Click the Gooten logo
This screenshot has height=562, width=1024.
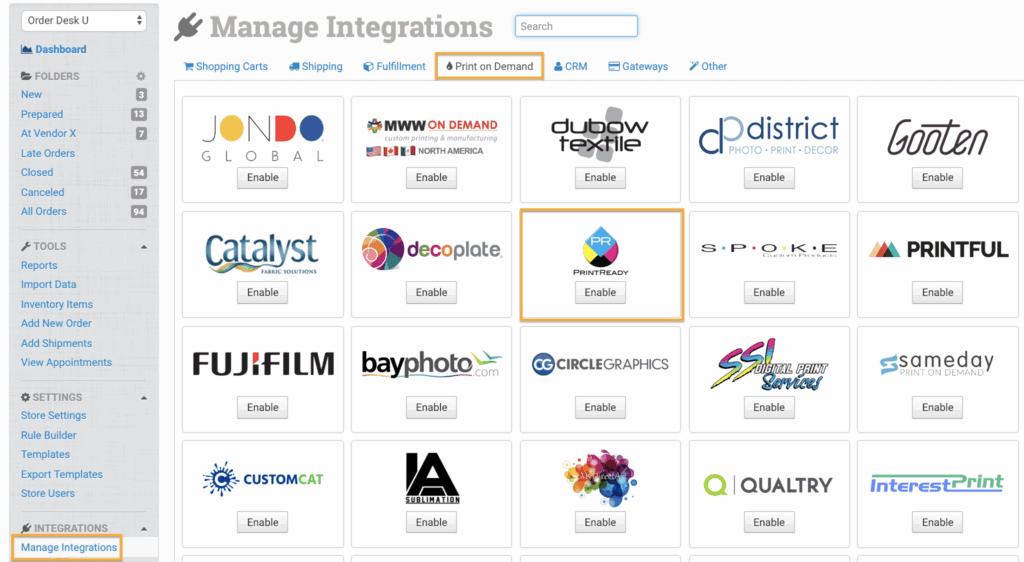(937, 138)
